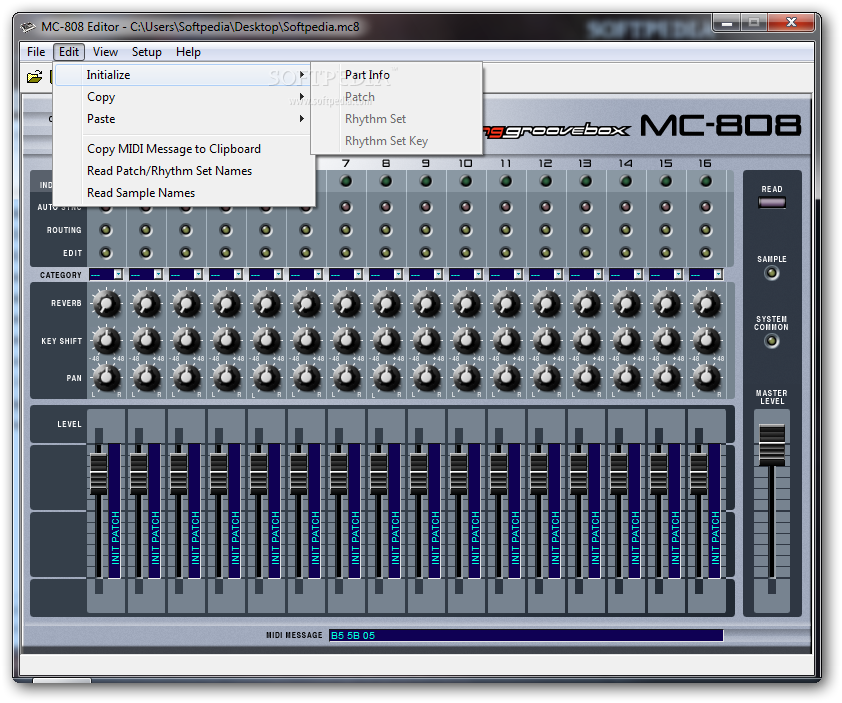This screenshot has height=703, width=842.
Task: Click the Level fader for part 13
Action: (578, 474)
